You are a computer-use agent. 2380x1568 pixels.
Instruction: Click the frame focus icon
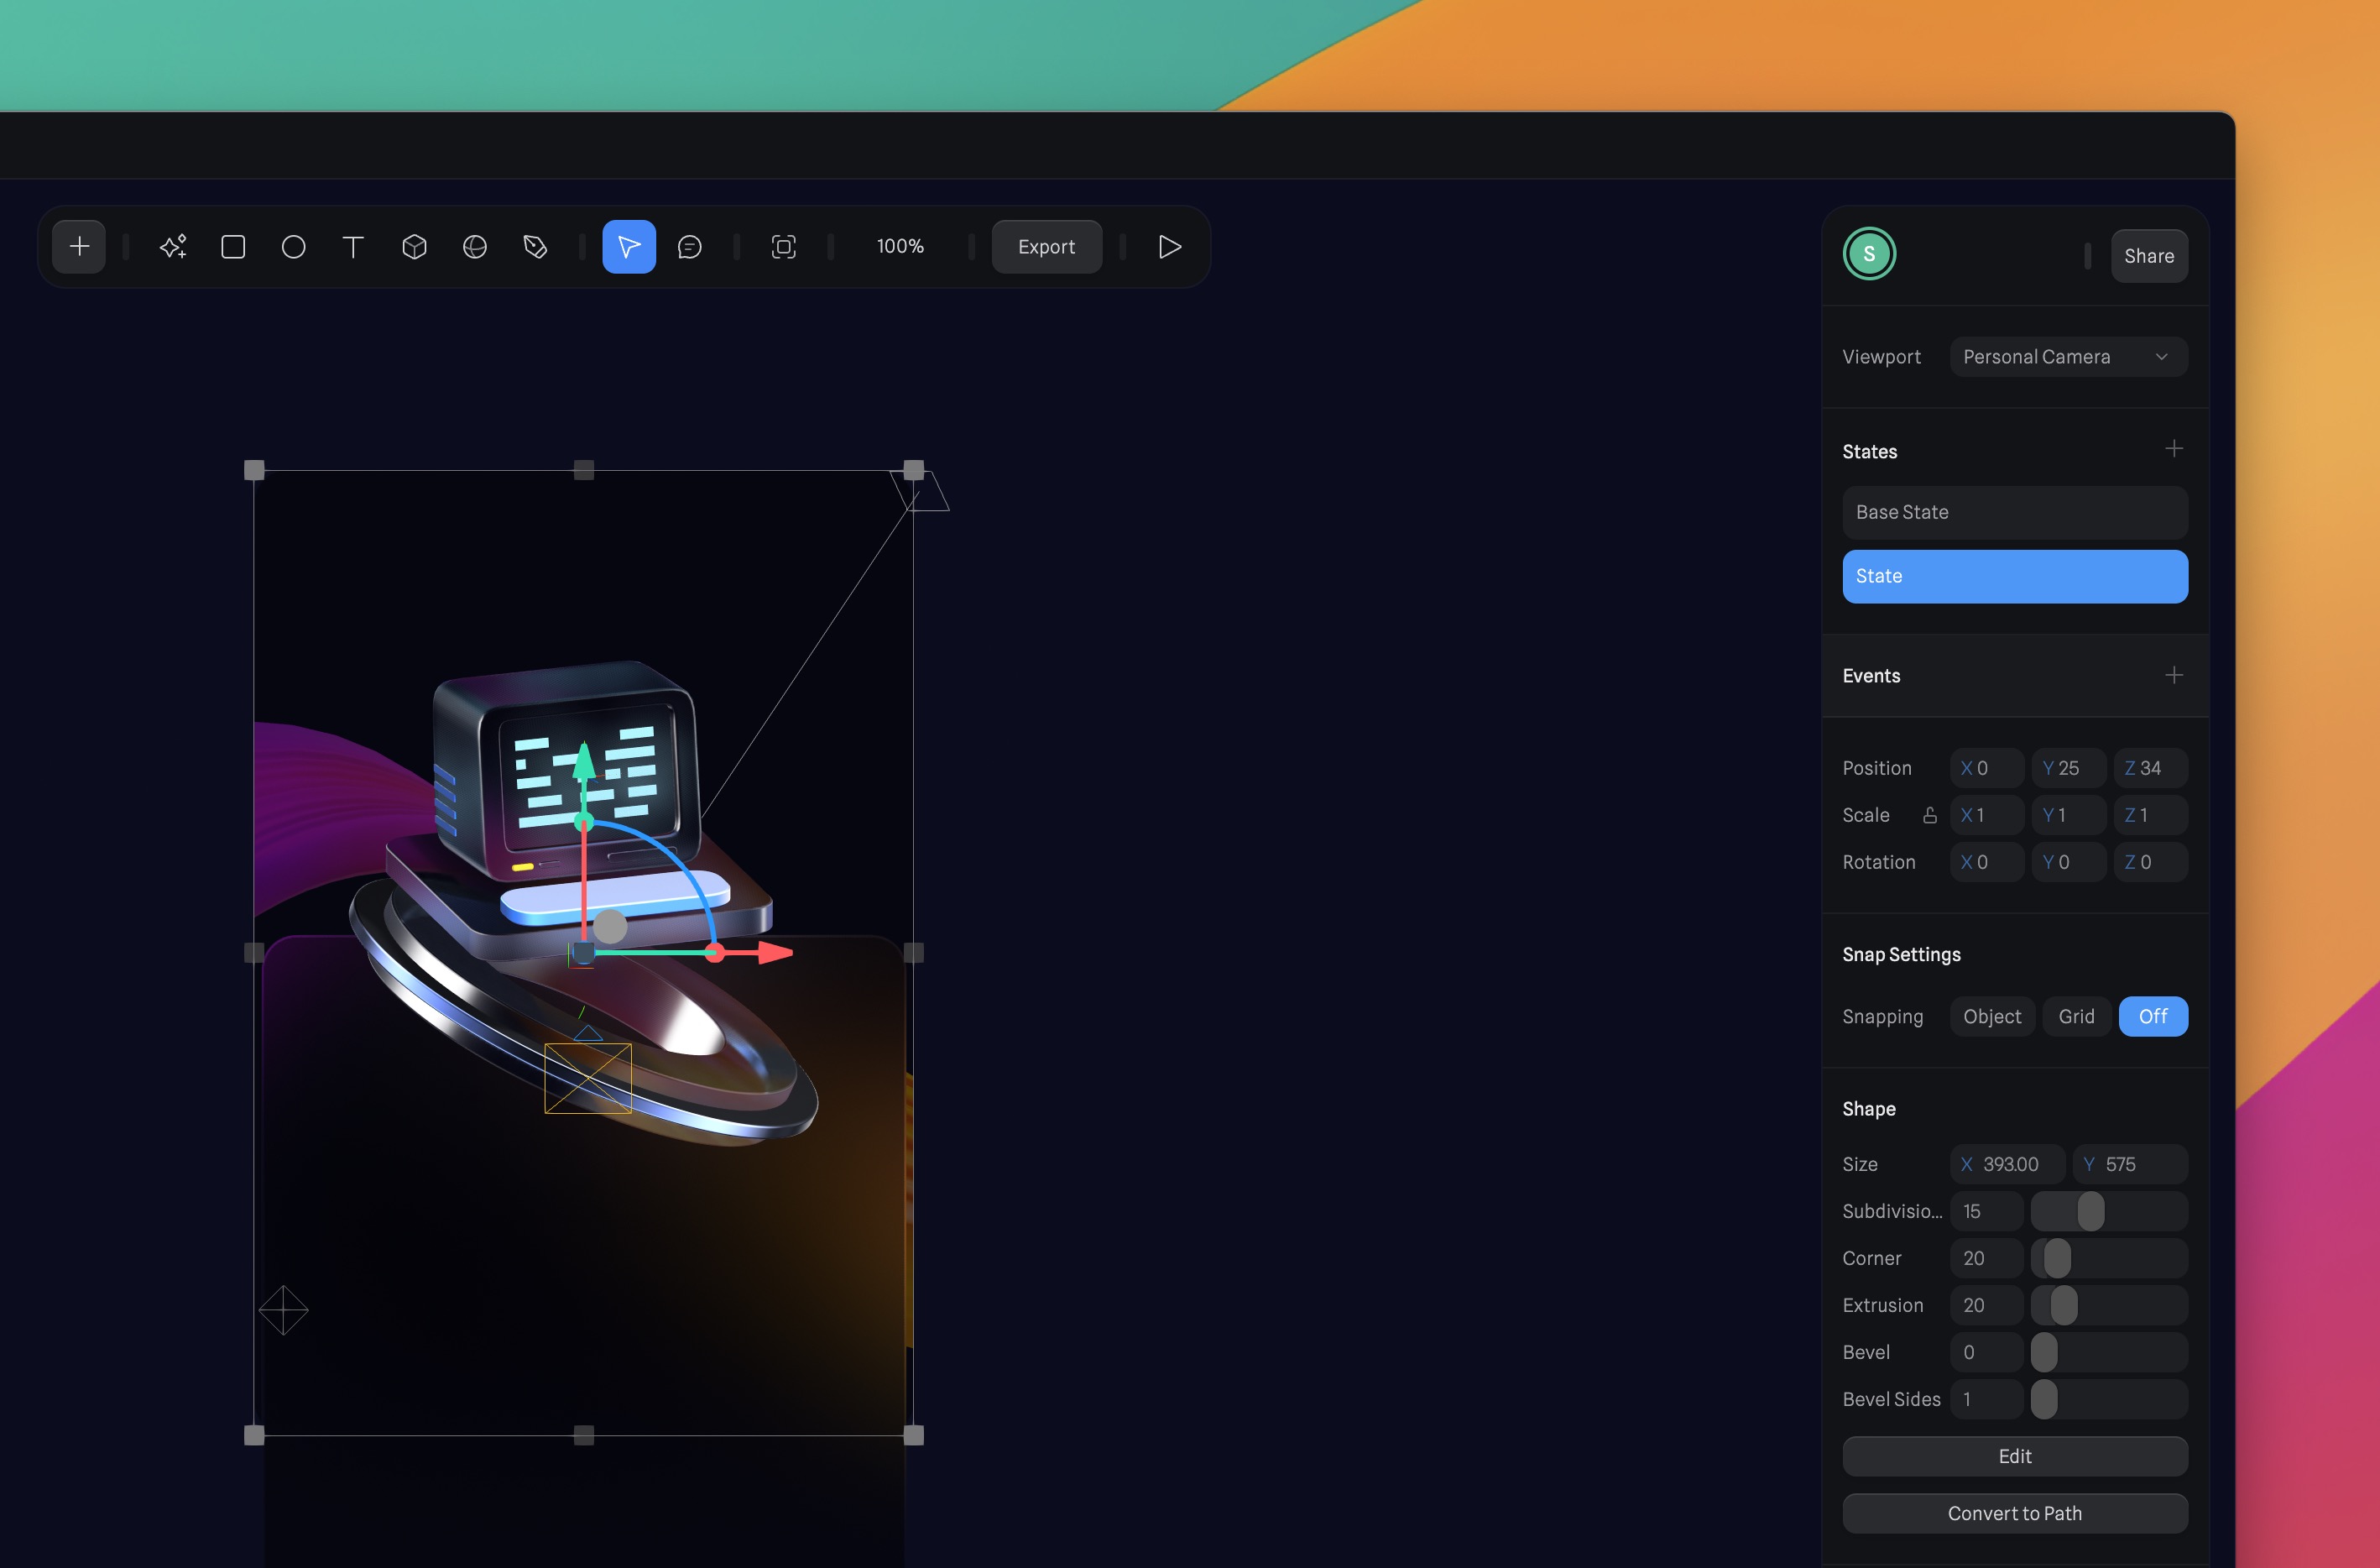783,246
